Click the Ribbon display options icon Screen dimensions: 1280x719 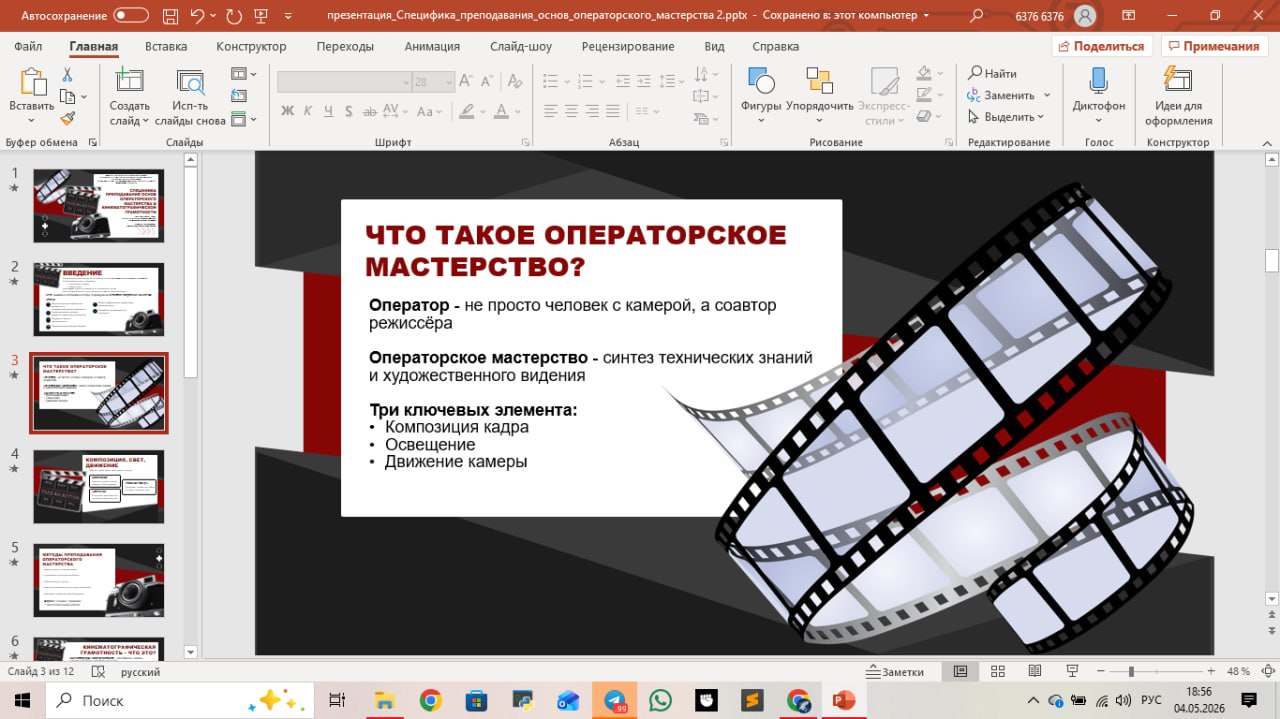click(x=1128, y=16)
